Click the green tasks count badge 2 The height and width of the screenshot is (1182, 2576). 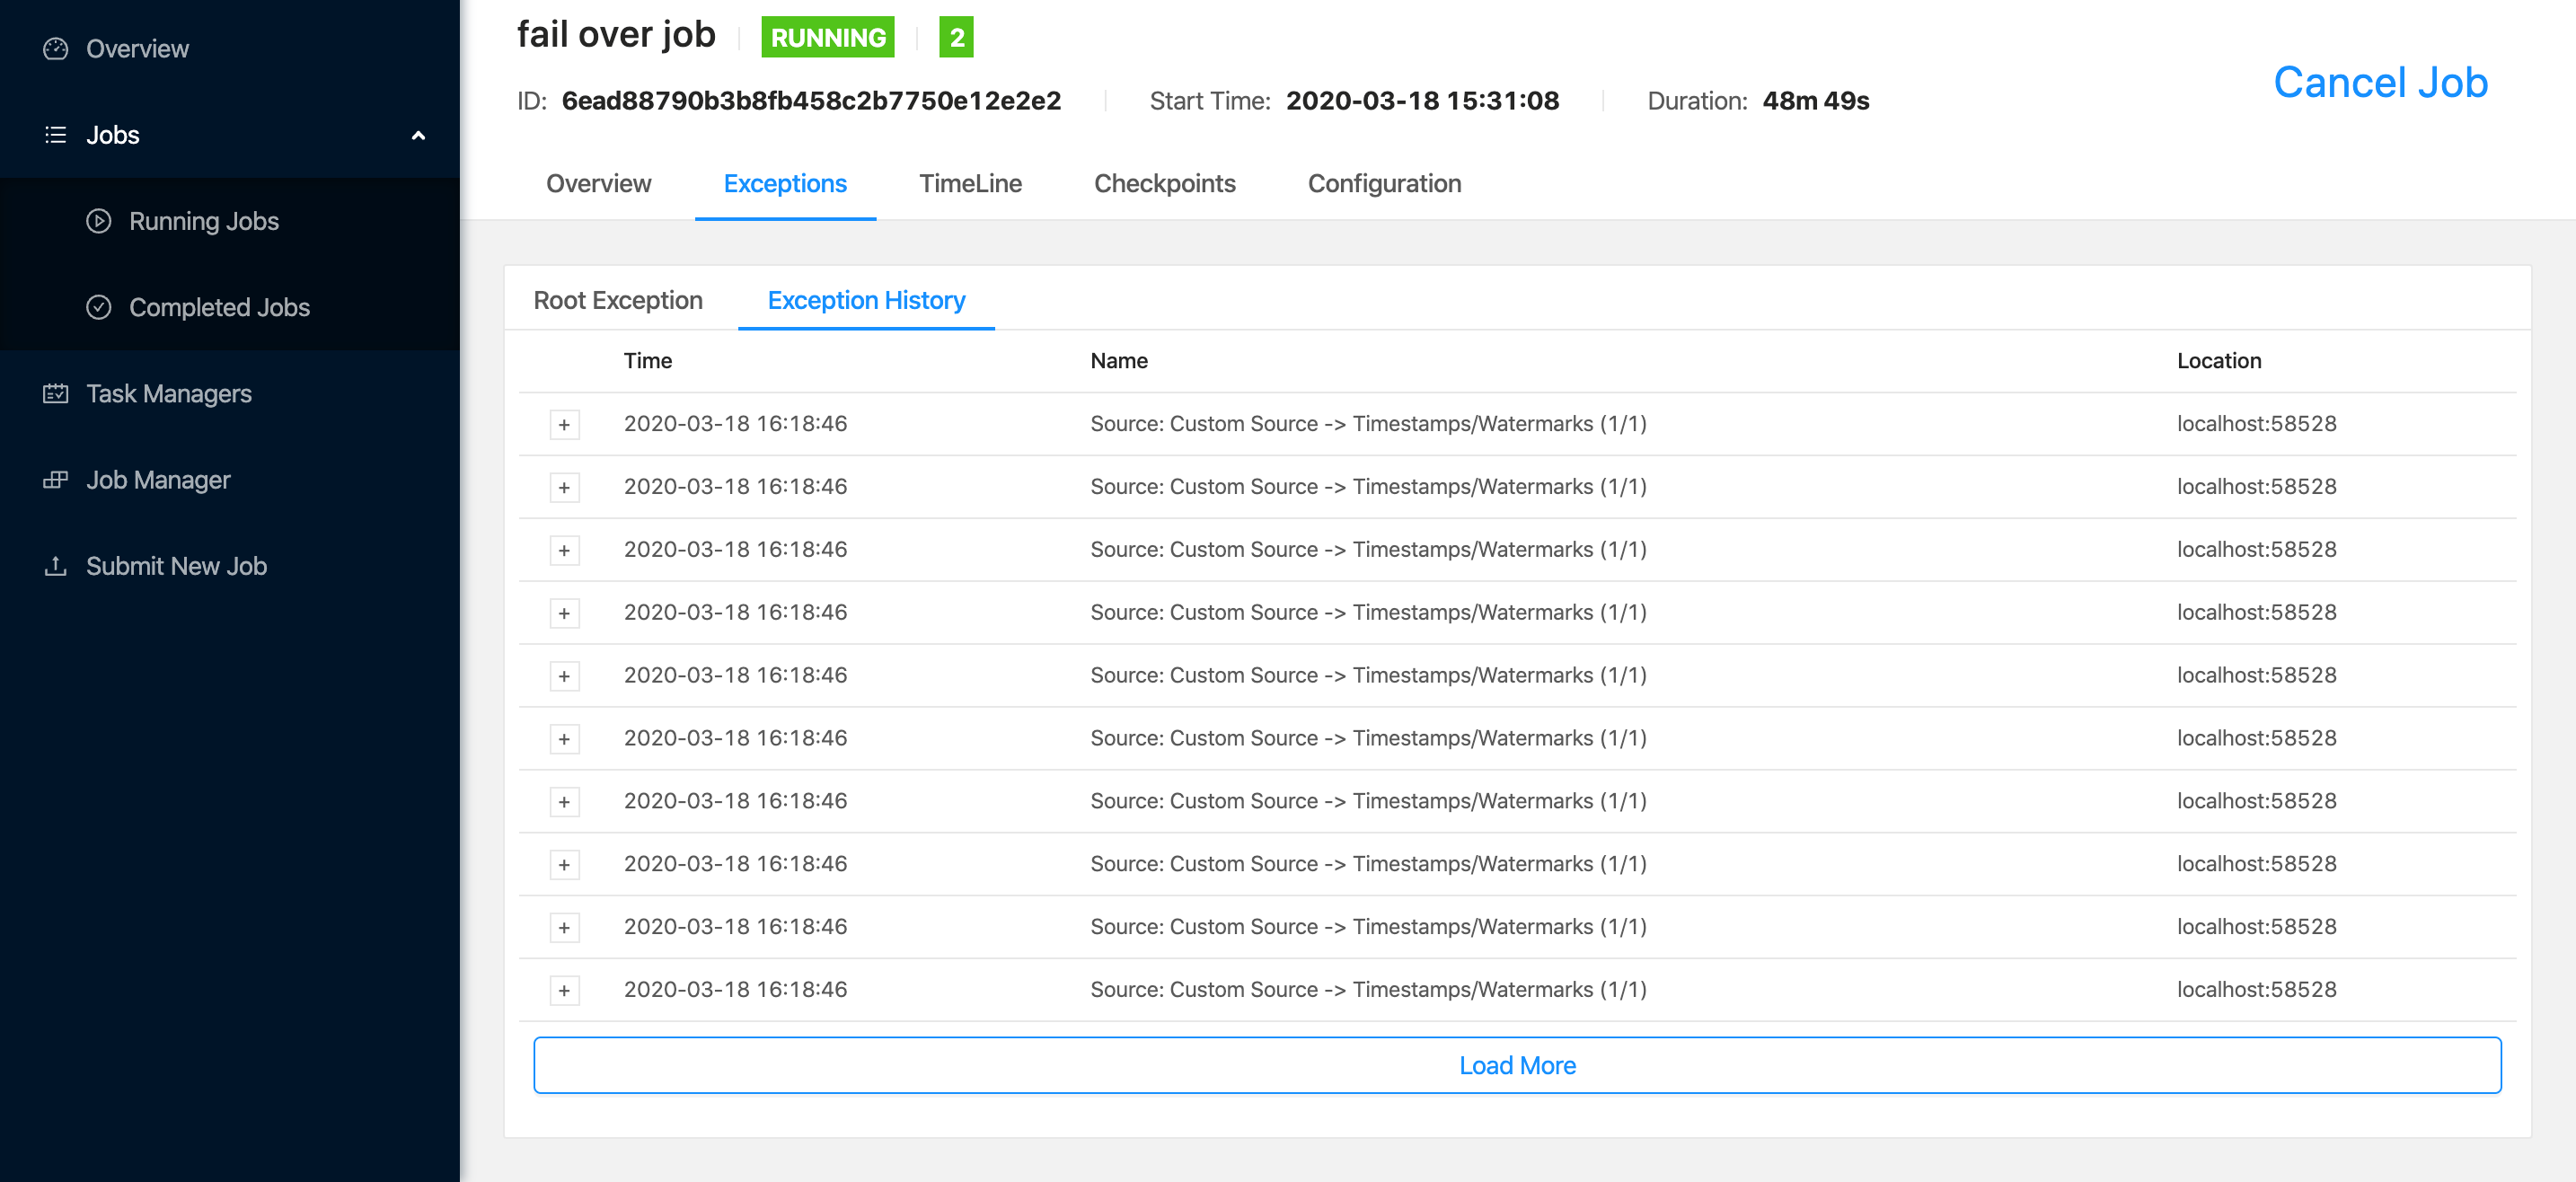955,38
